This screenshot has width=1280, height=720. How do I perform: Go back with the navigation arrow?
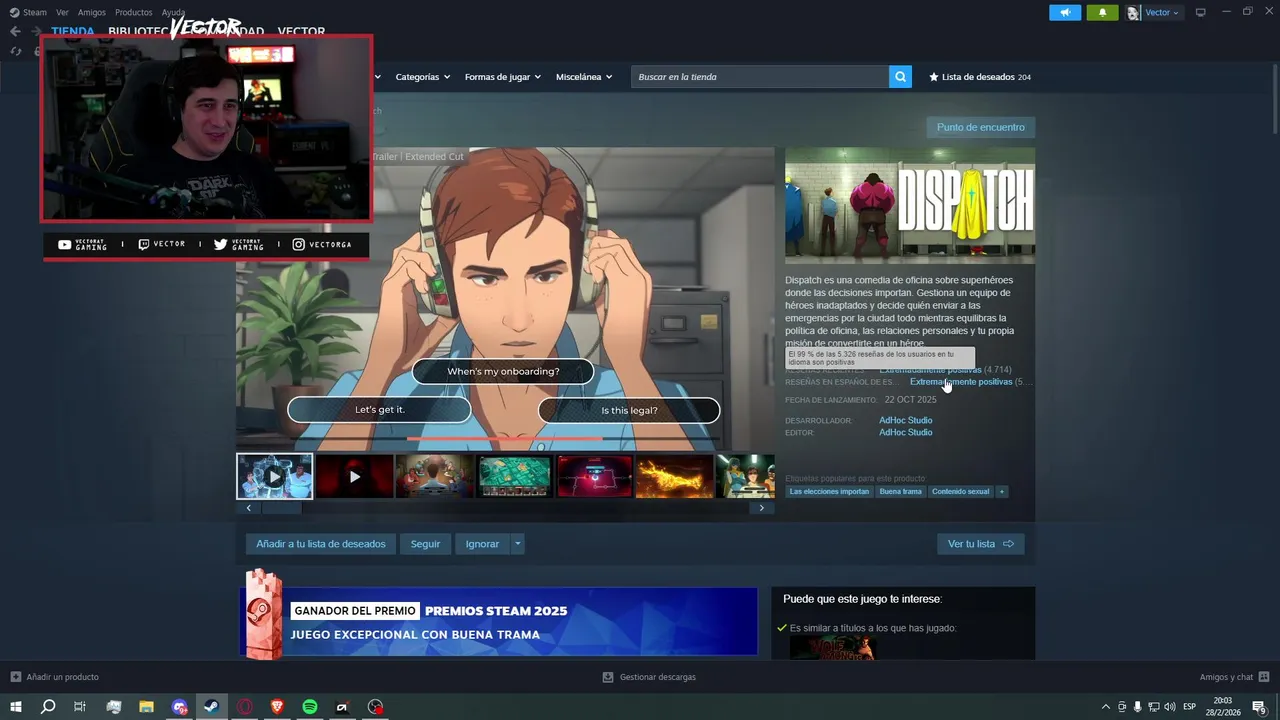coord(15,31)
